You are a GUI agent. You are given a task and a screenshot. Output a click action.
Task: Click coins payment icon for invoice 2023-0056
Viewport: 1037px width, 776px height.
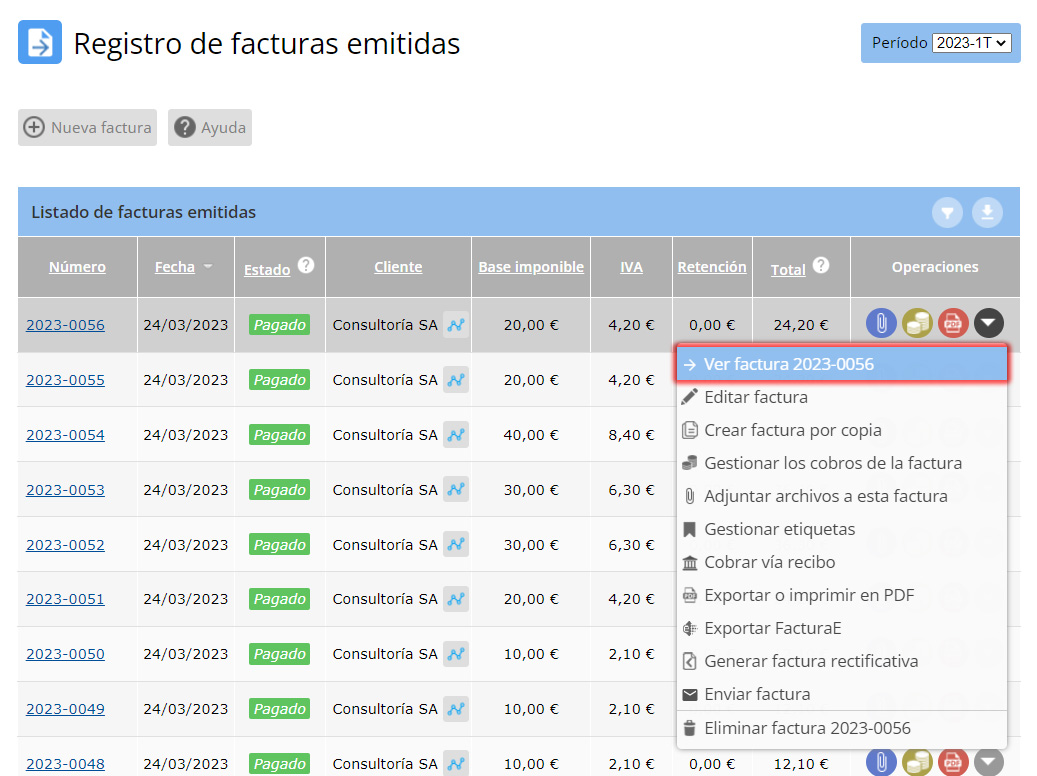click(916, 323)
